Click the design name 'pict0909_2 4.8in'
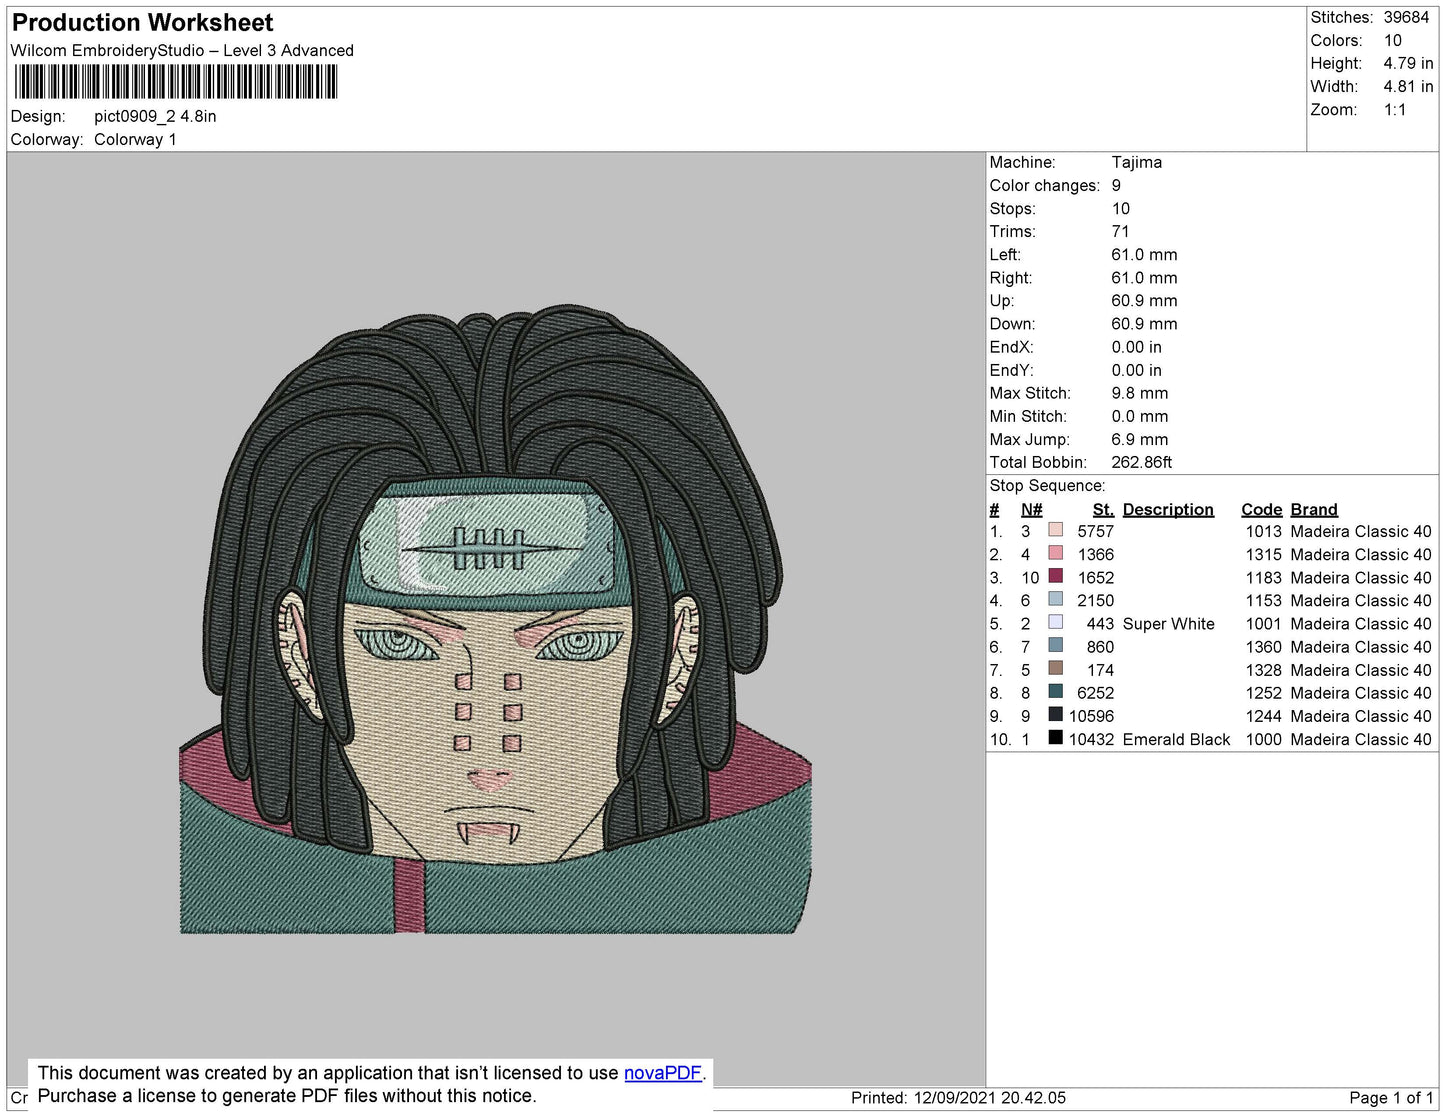Screen dimensions: 1445x1117 [155, 116]
